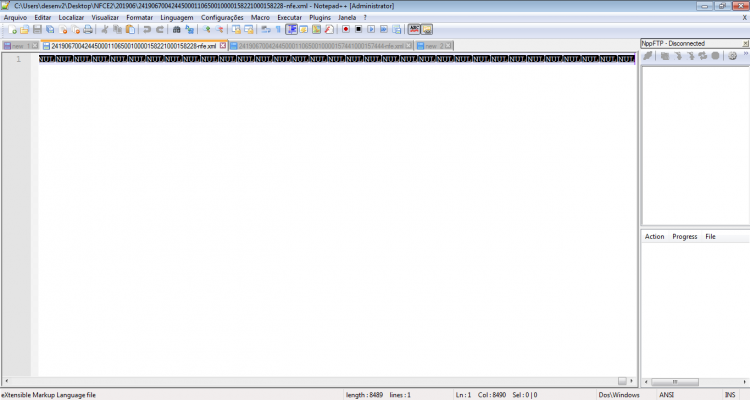Click the Replace toolbar icon

pyautogui.click(x=190, y=30)
